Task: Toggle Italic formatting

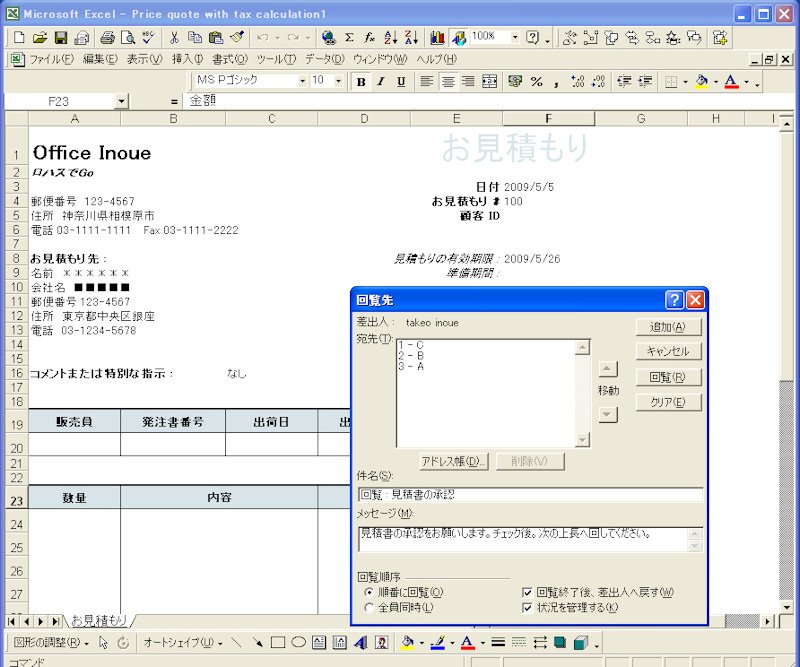Action: [381, 82]
